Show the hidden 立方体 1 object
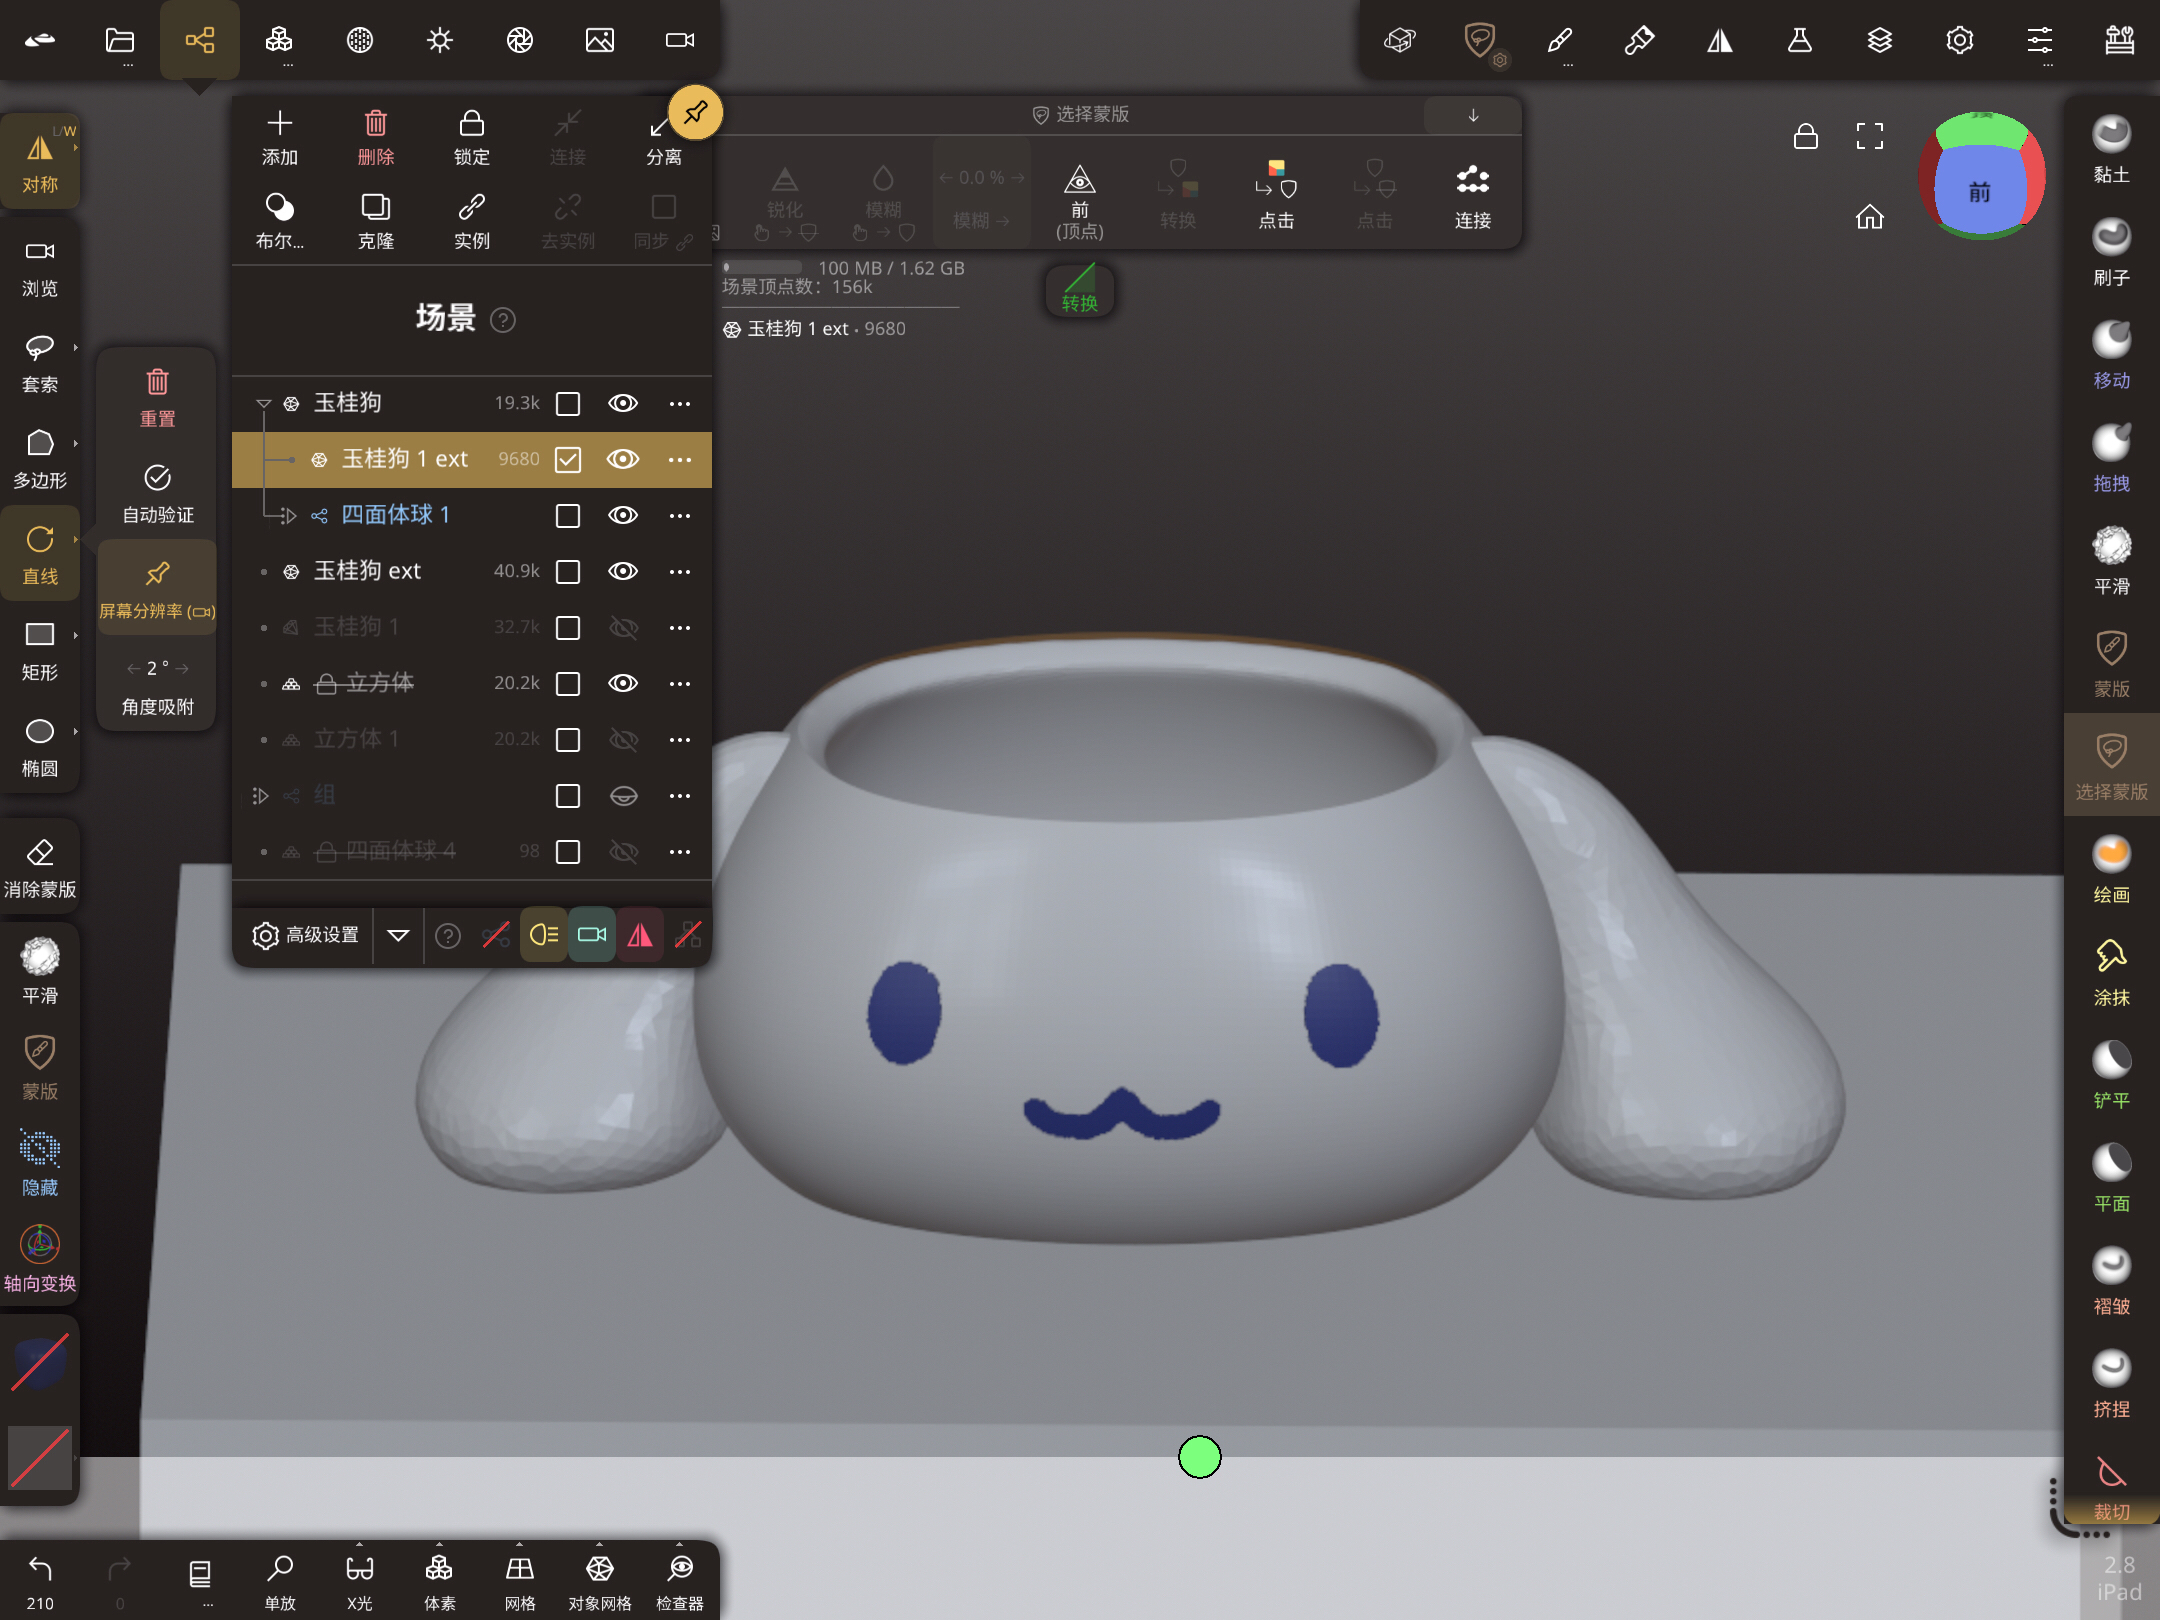 point(623,739)
